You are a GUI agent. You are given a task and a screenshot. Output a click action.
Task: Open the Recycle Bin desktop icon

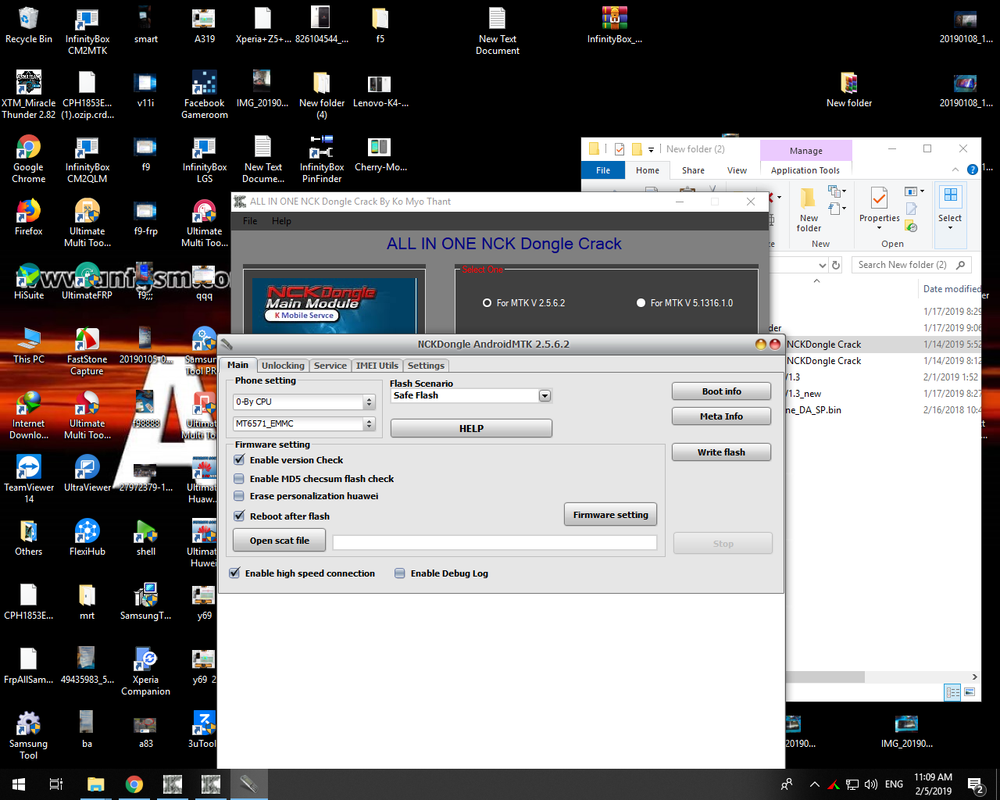pos(29,26)
